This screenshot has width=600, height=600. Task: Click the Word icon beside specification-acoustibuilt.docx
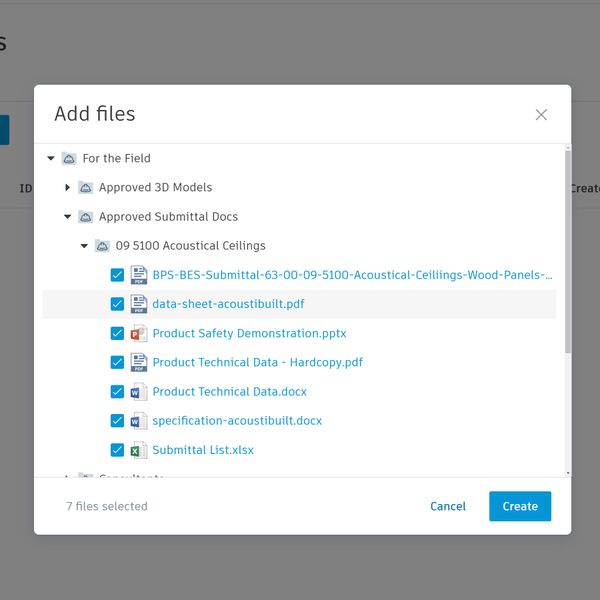[x=138, y=421]
